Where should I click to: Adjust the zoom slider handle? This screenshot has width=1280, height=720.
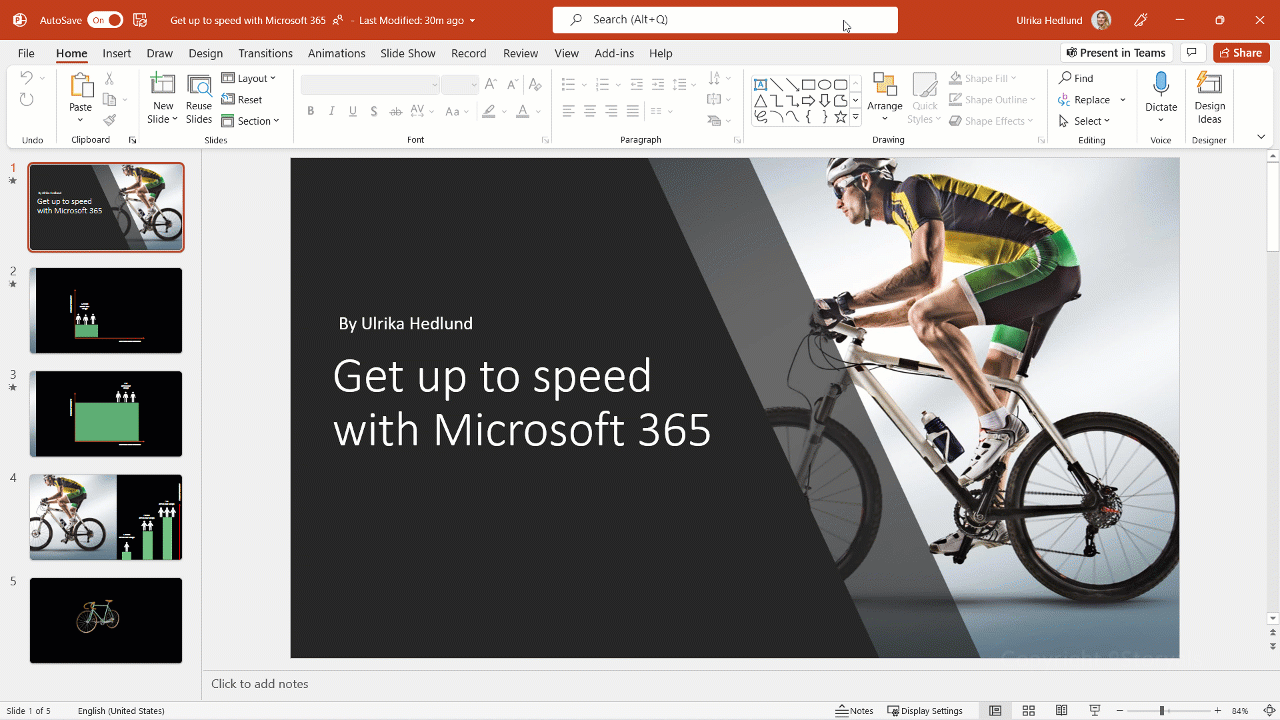1162,711
